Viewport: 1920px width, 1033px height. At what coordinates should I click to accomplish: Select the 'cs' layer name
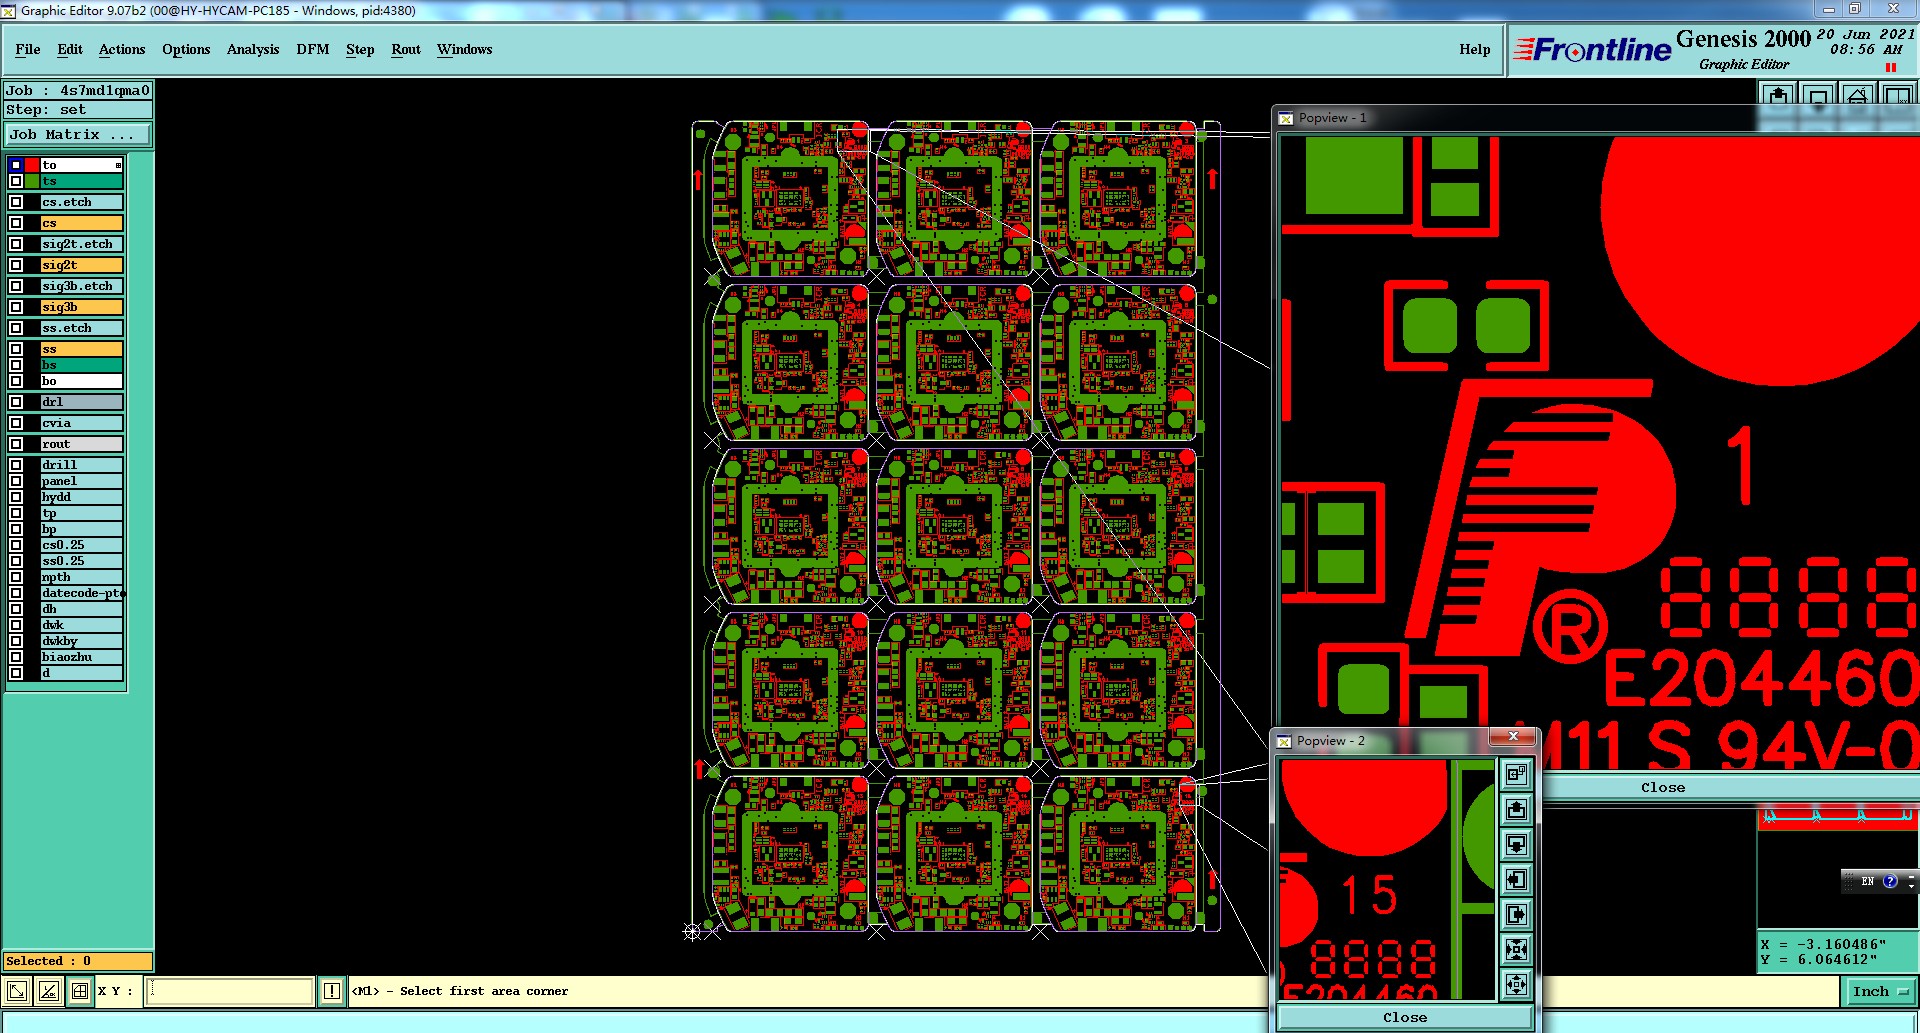pyautogui.click(x=82, y=223)
